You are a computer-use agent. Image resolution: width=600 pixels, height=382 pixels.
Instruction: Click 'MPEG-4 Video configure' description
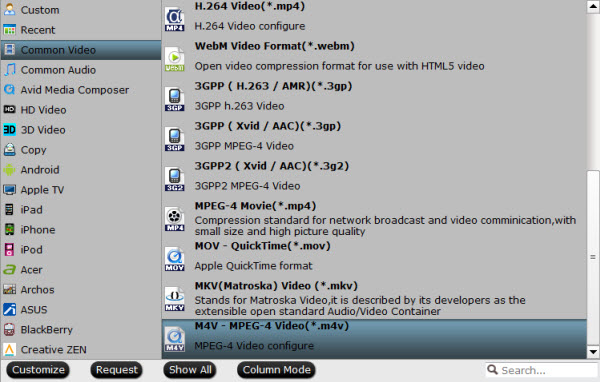254,346
